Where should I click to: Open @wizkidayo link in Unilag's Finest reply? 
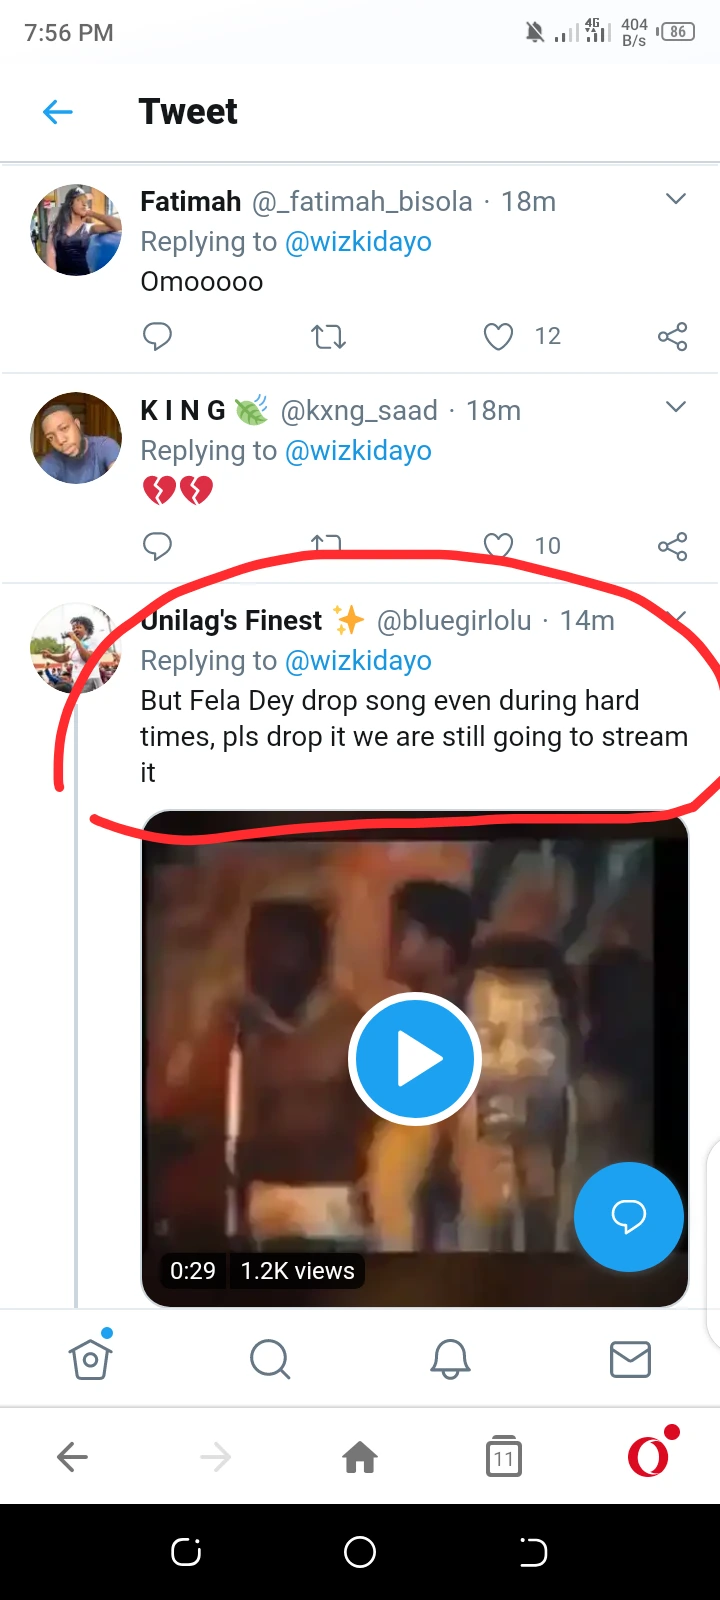(x=358, y=661)
